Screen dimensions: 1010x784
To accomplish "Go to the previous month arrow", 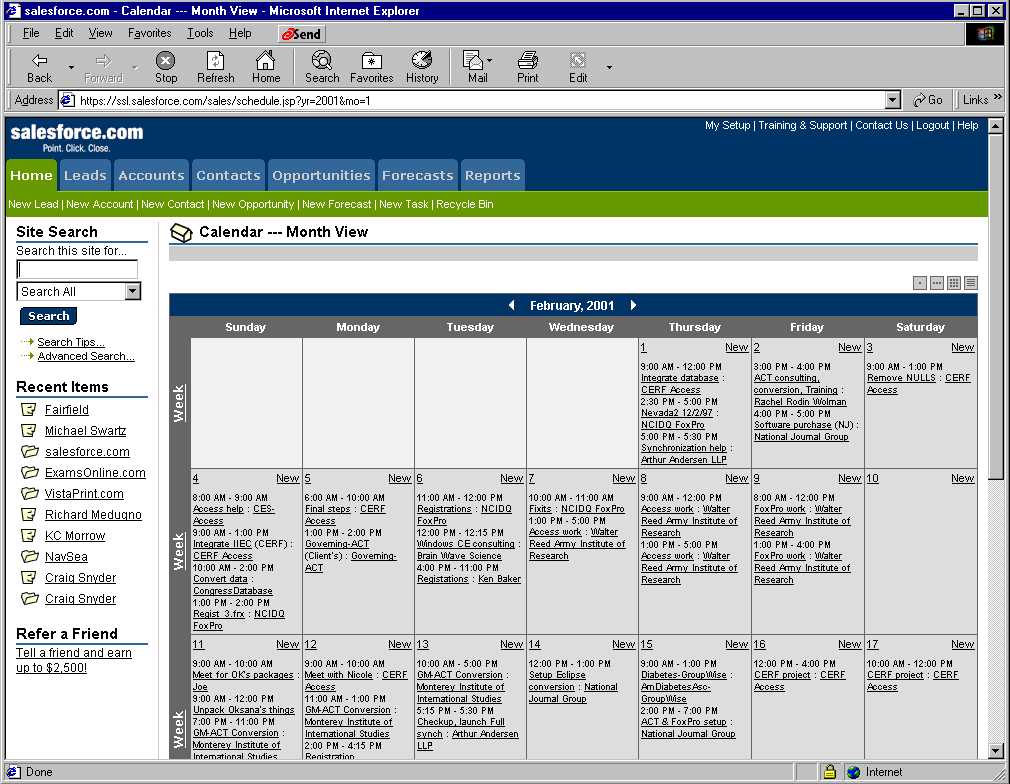I will 511,305.
